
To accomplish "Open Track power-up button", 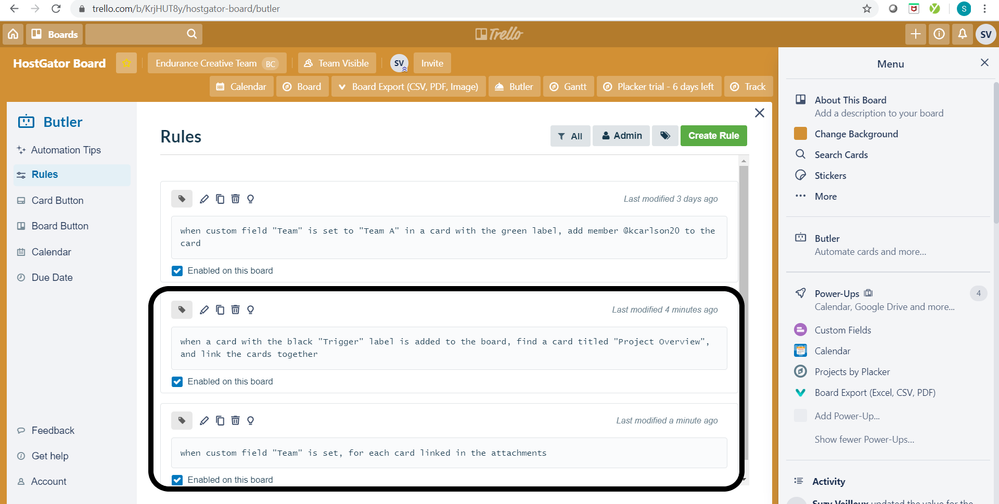I will click(x=749, y=87).
